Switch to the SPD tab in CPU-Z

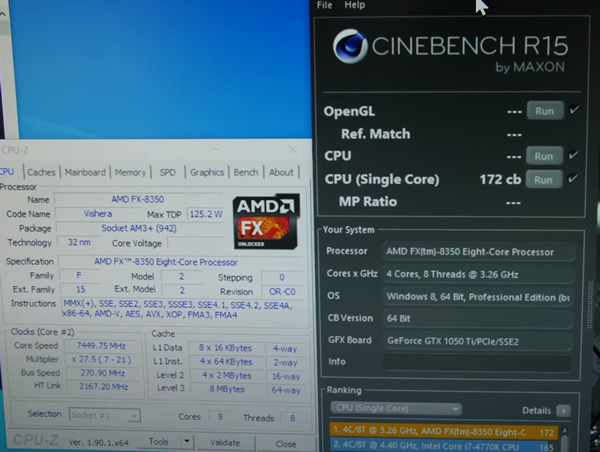(x=168, y=173)
